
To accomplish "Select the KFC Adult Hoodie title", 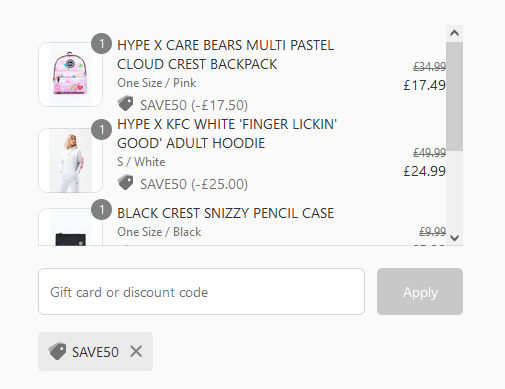I will click(227, 134).
